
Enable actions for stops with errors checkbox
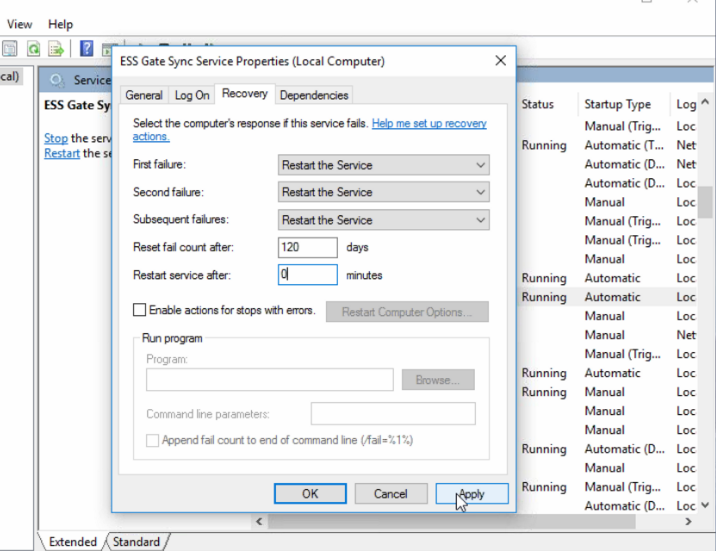pos(139,310)
